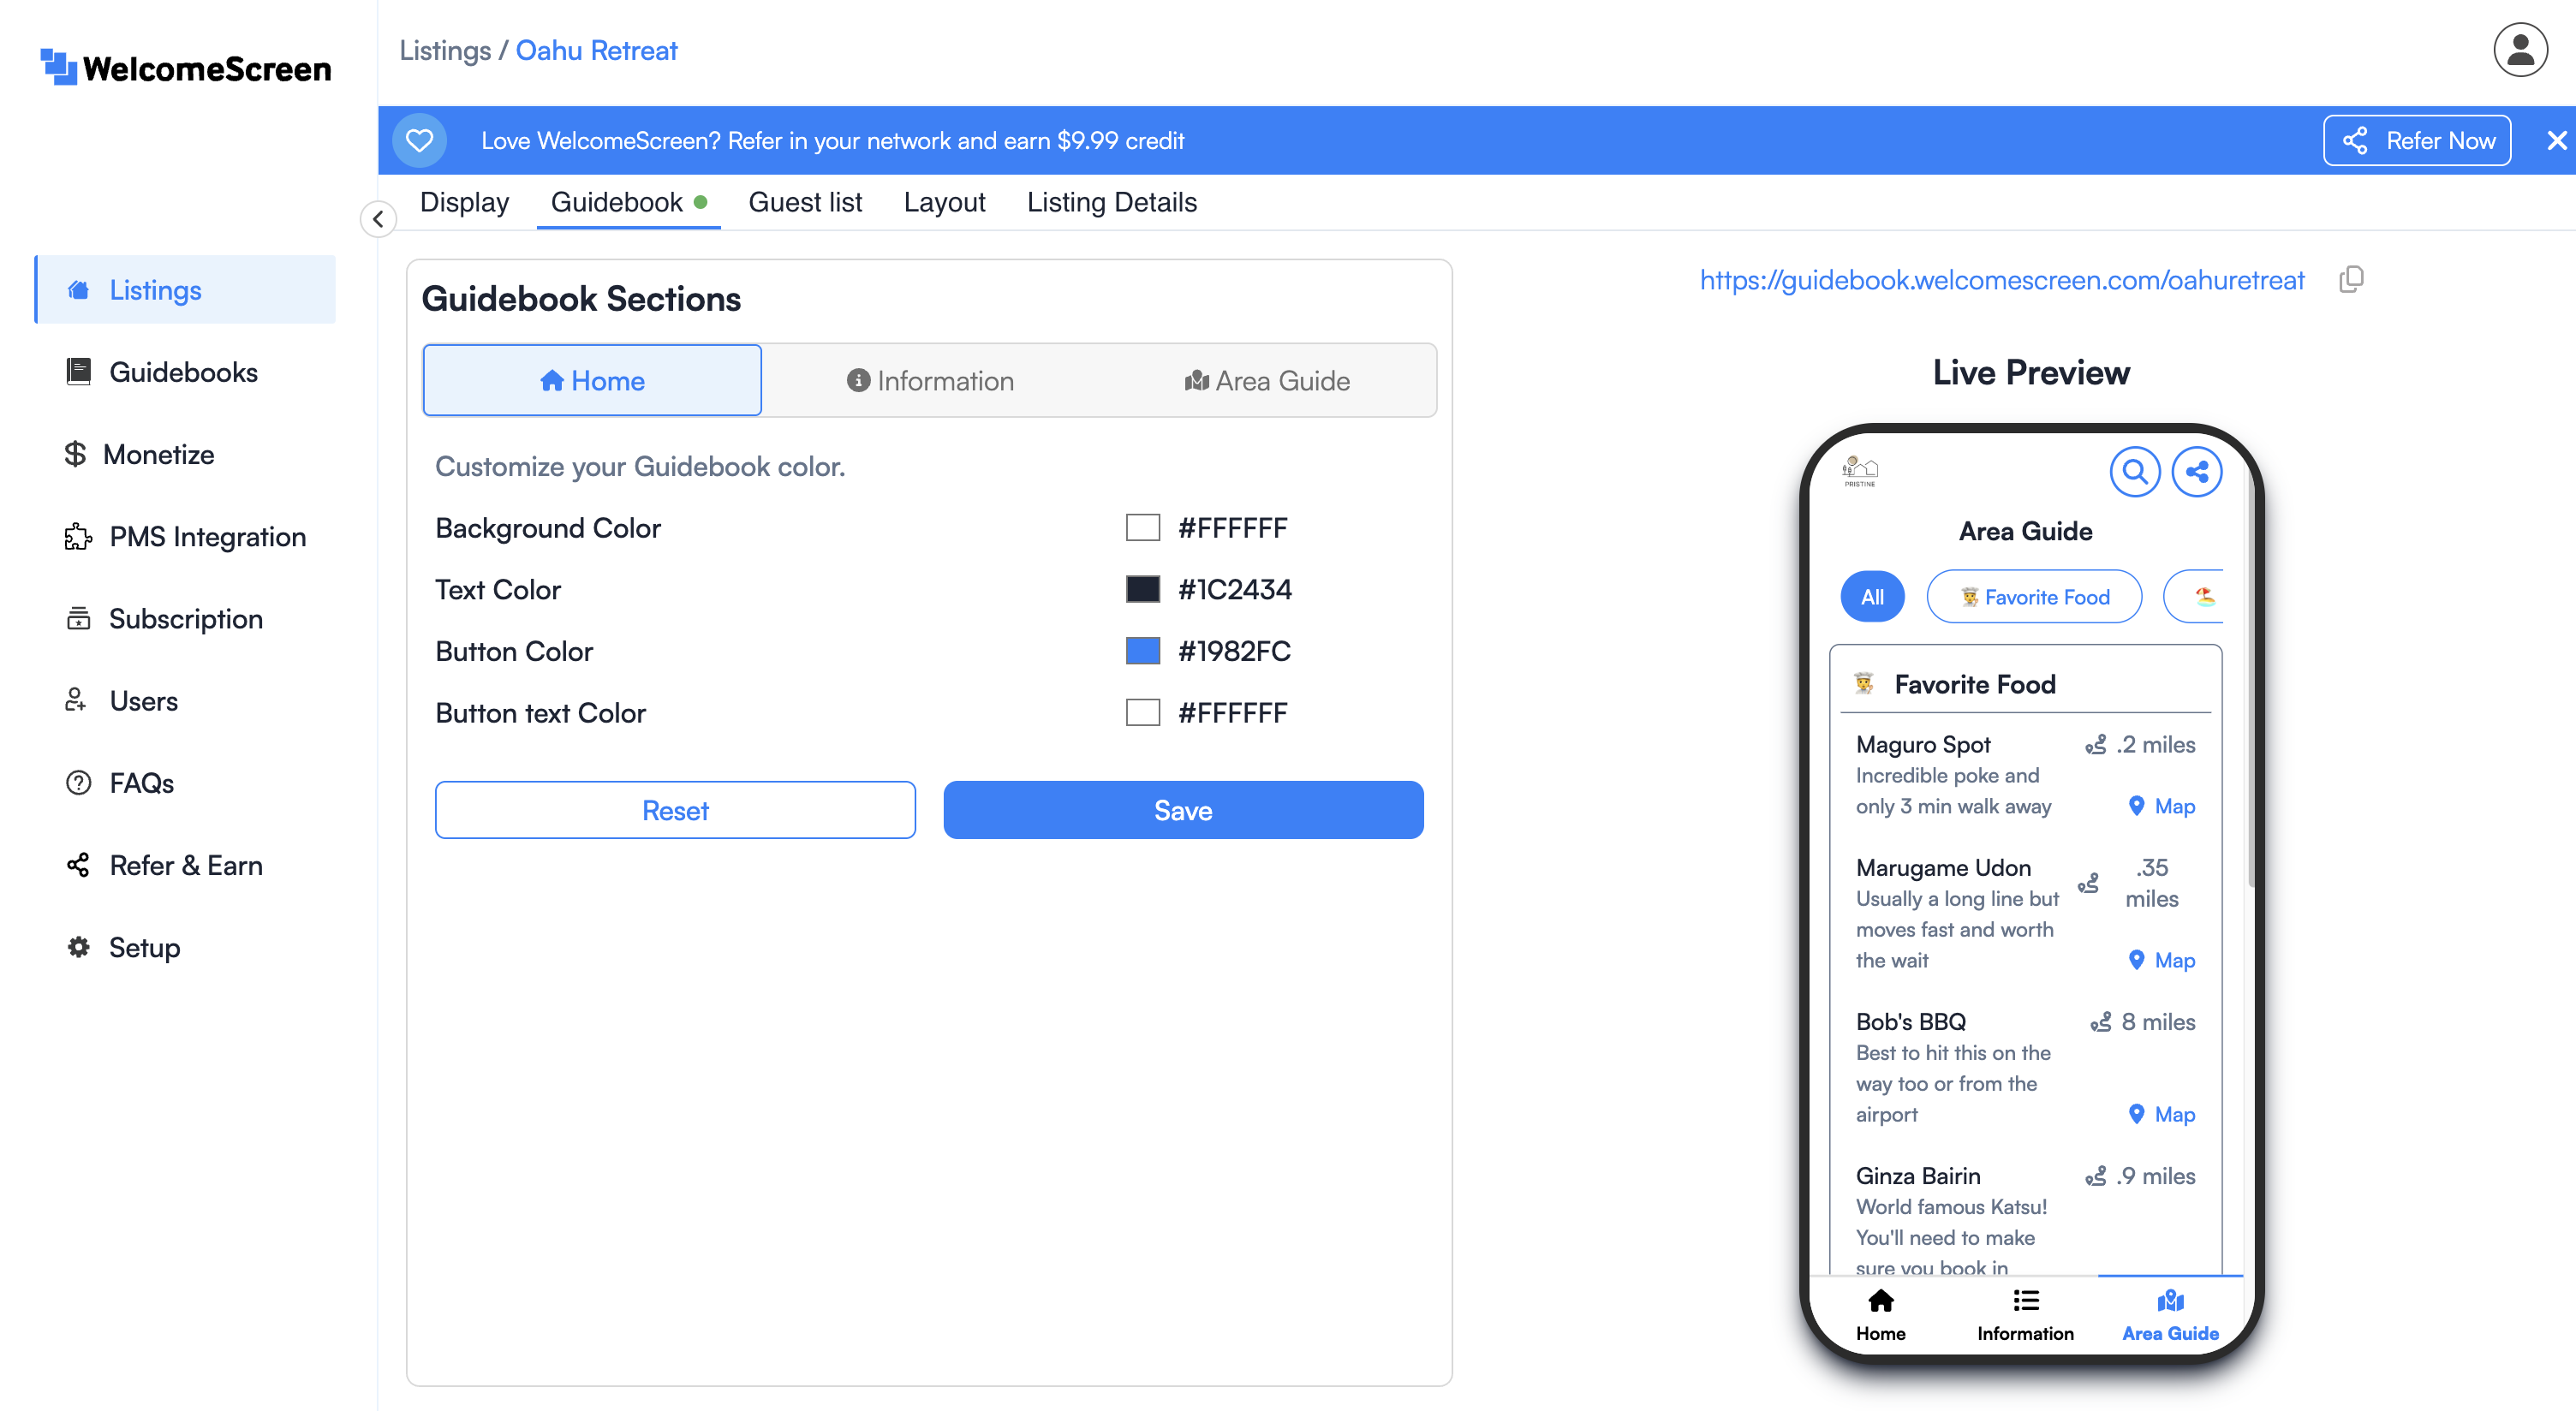
Task: Click the share icon in live preview
Action: pyautogui.click(x=2196, y=471)
